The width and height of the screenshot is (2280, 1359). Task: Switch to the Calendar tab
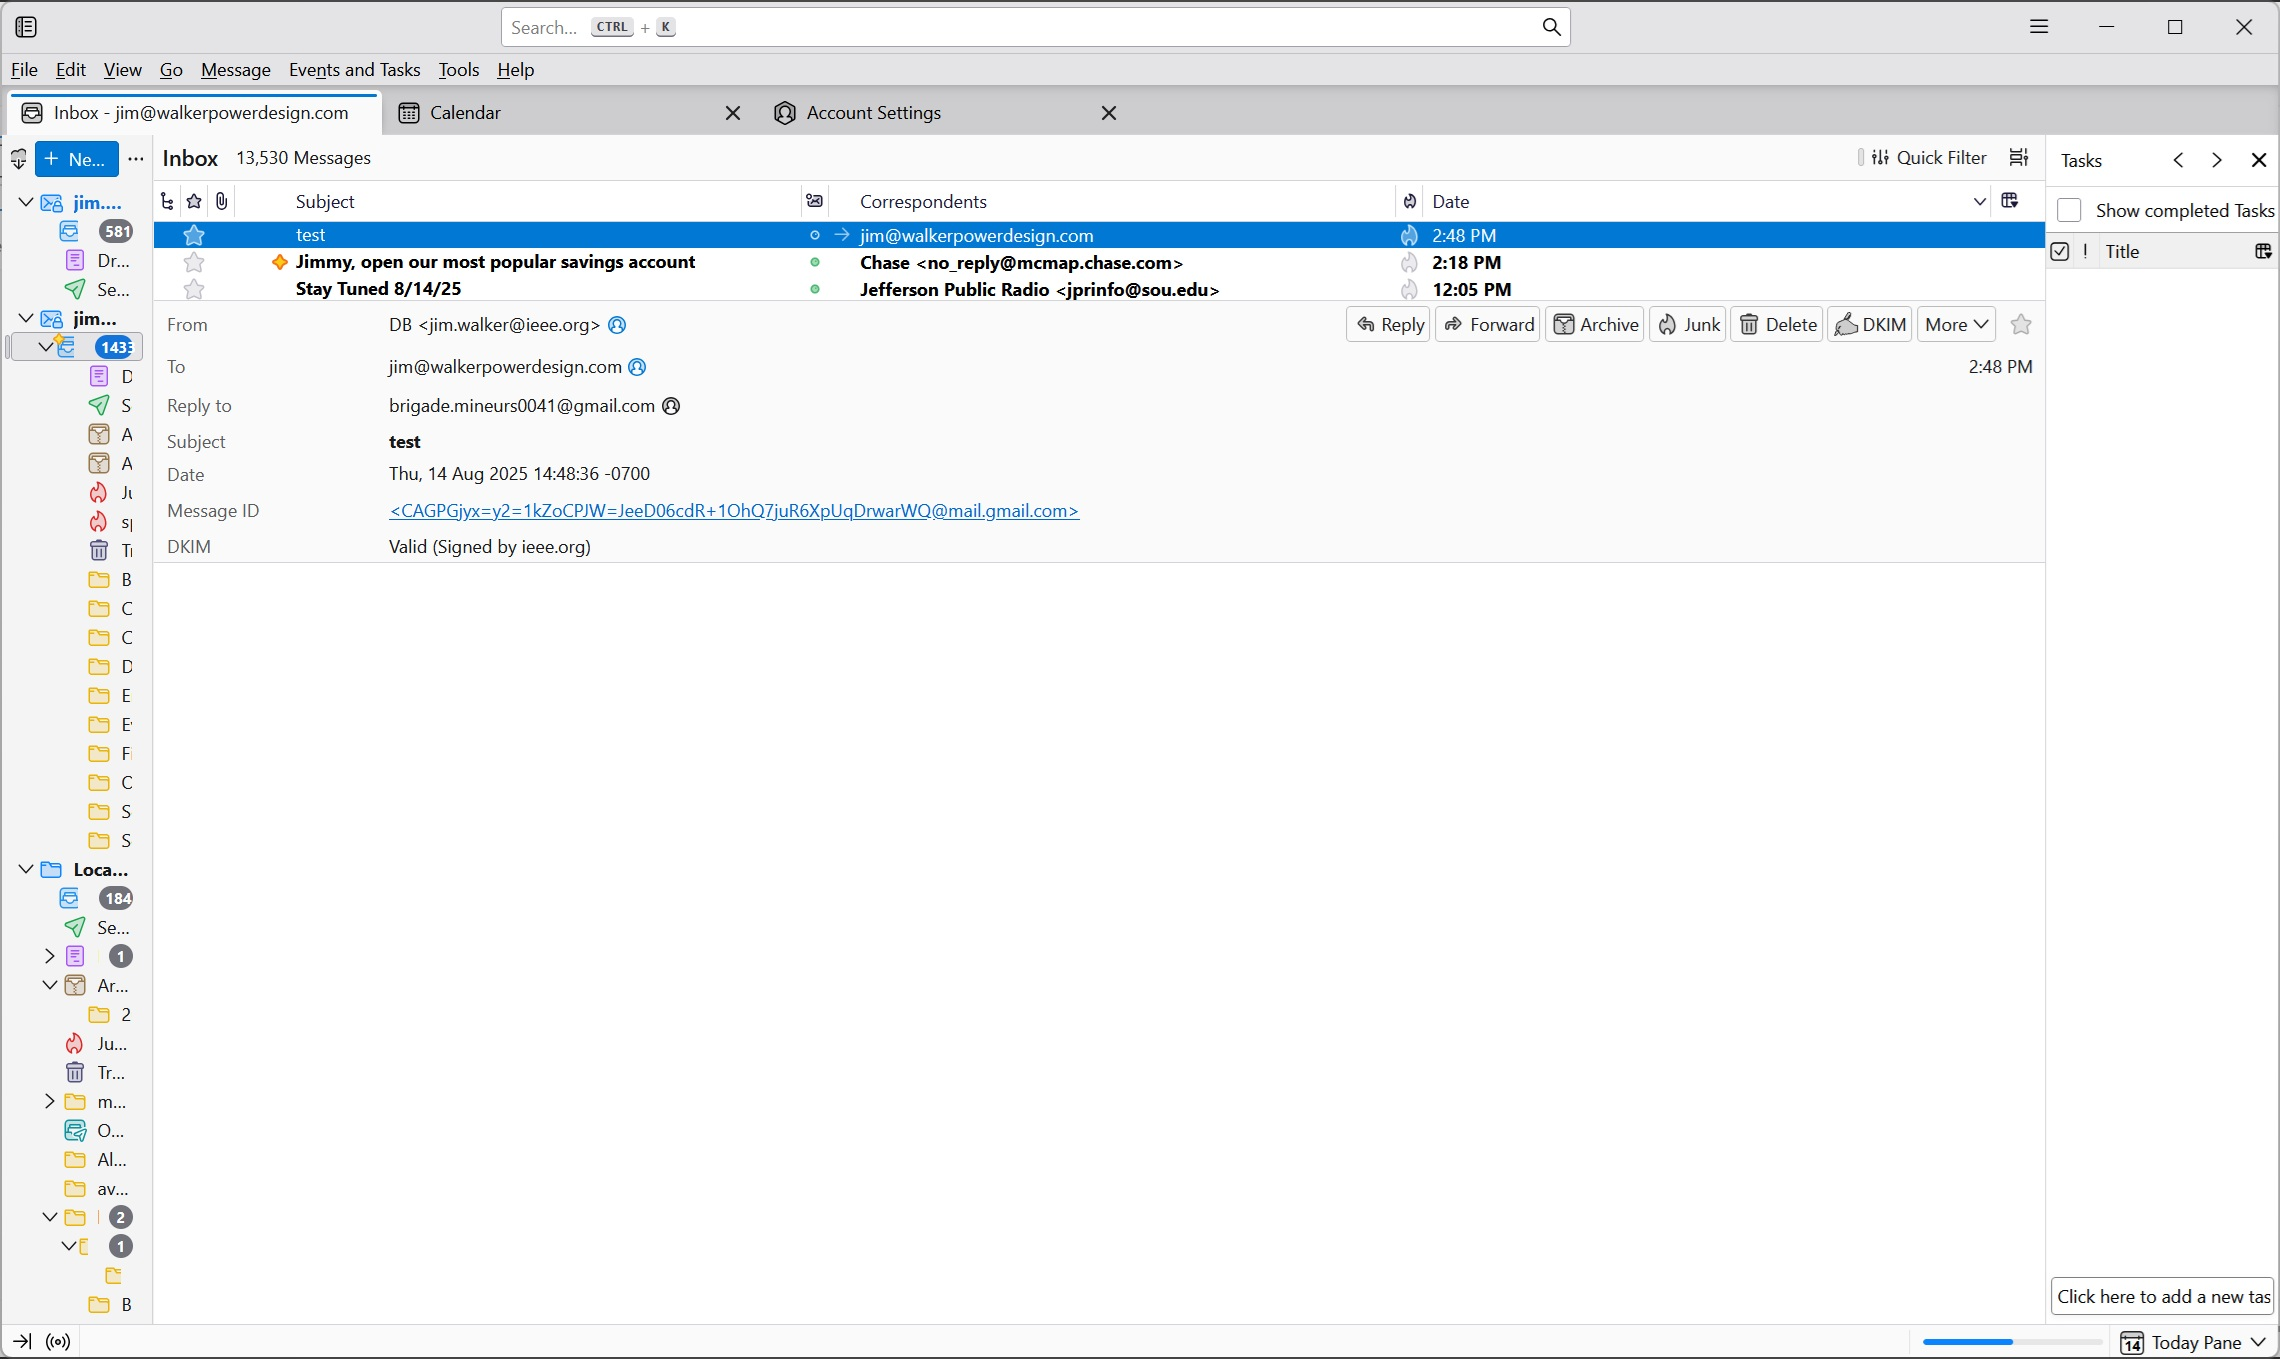[x=465, y=113]
